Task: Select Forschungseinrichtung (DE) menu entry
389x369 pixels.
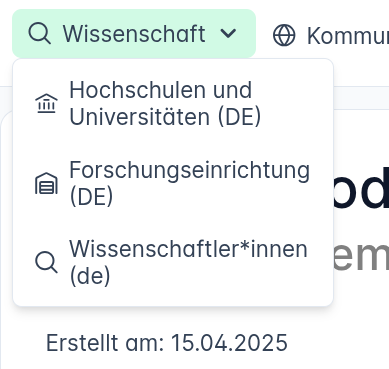Action: pos(173,183)
